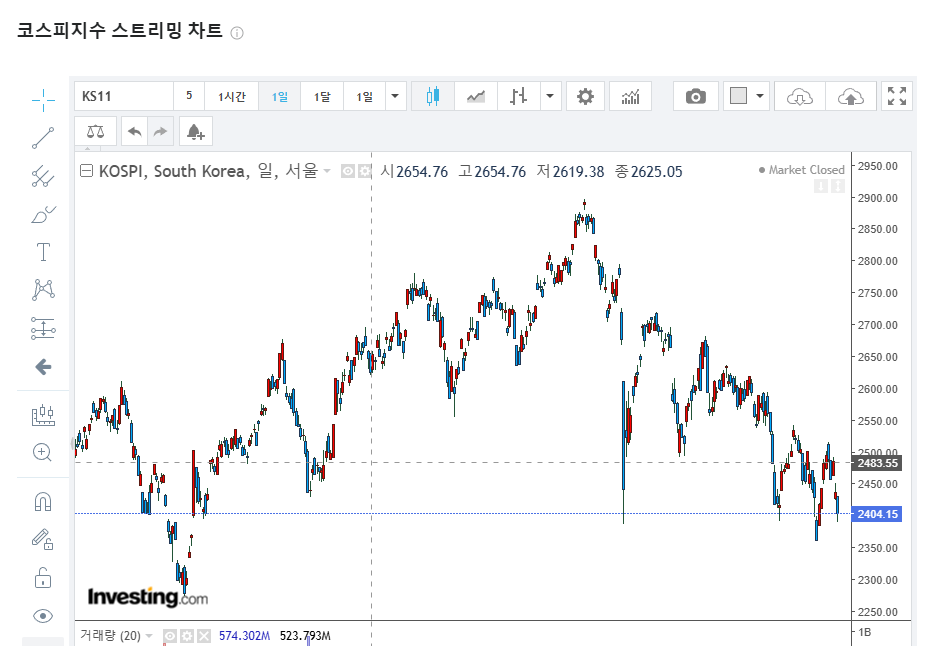Pick the brush drawing tool
This screenshot has height=646, width=931.
coord(43,214)
